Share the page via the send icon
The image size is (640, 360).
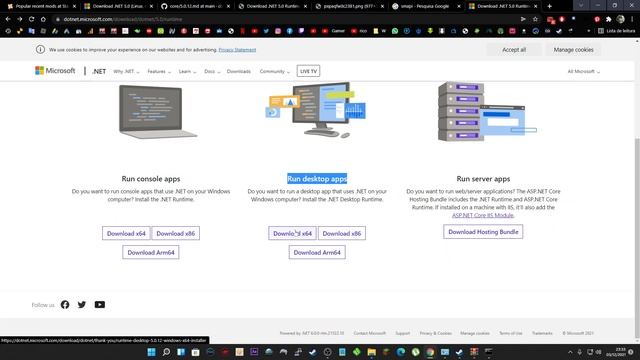523,19
